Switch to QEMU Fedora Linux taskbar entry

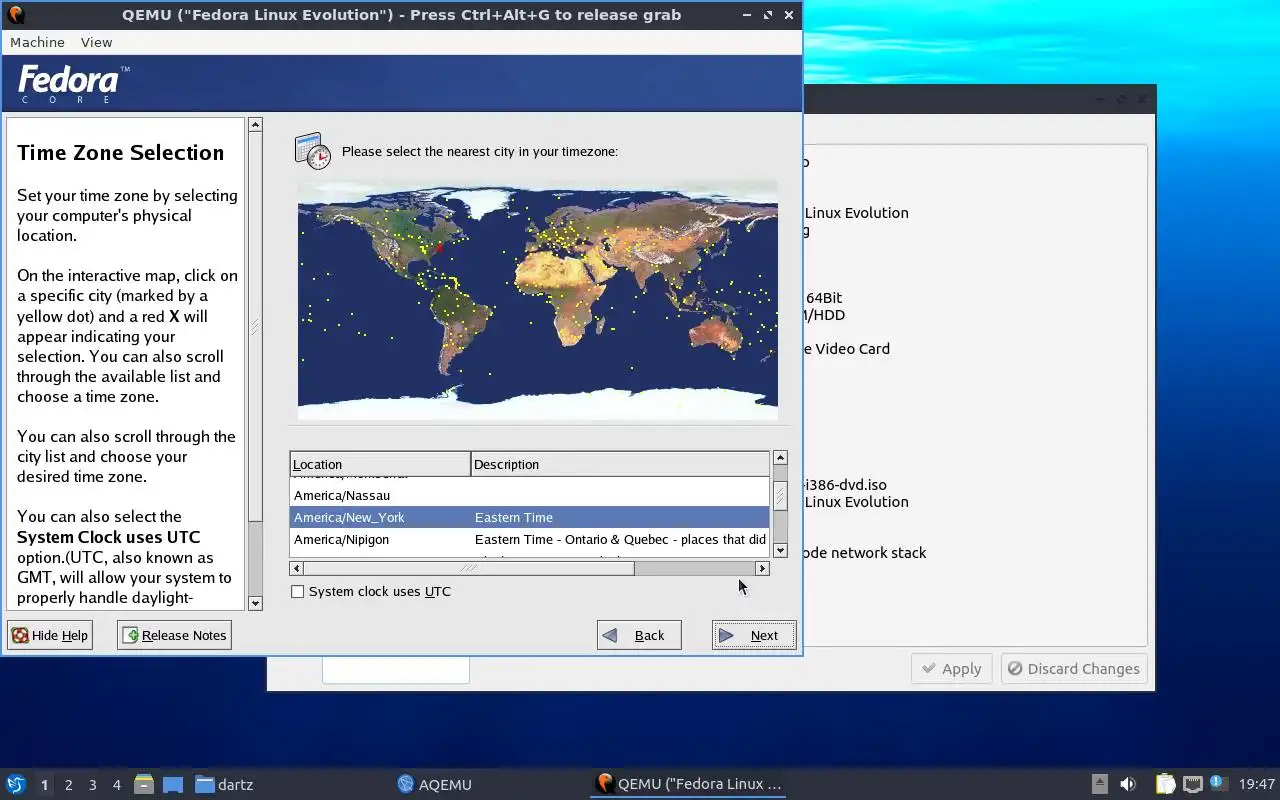tap(689, 784)
